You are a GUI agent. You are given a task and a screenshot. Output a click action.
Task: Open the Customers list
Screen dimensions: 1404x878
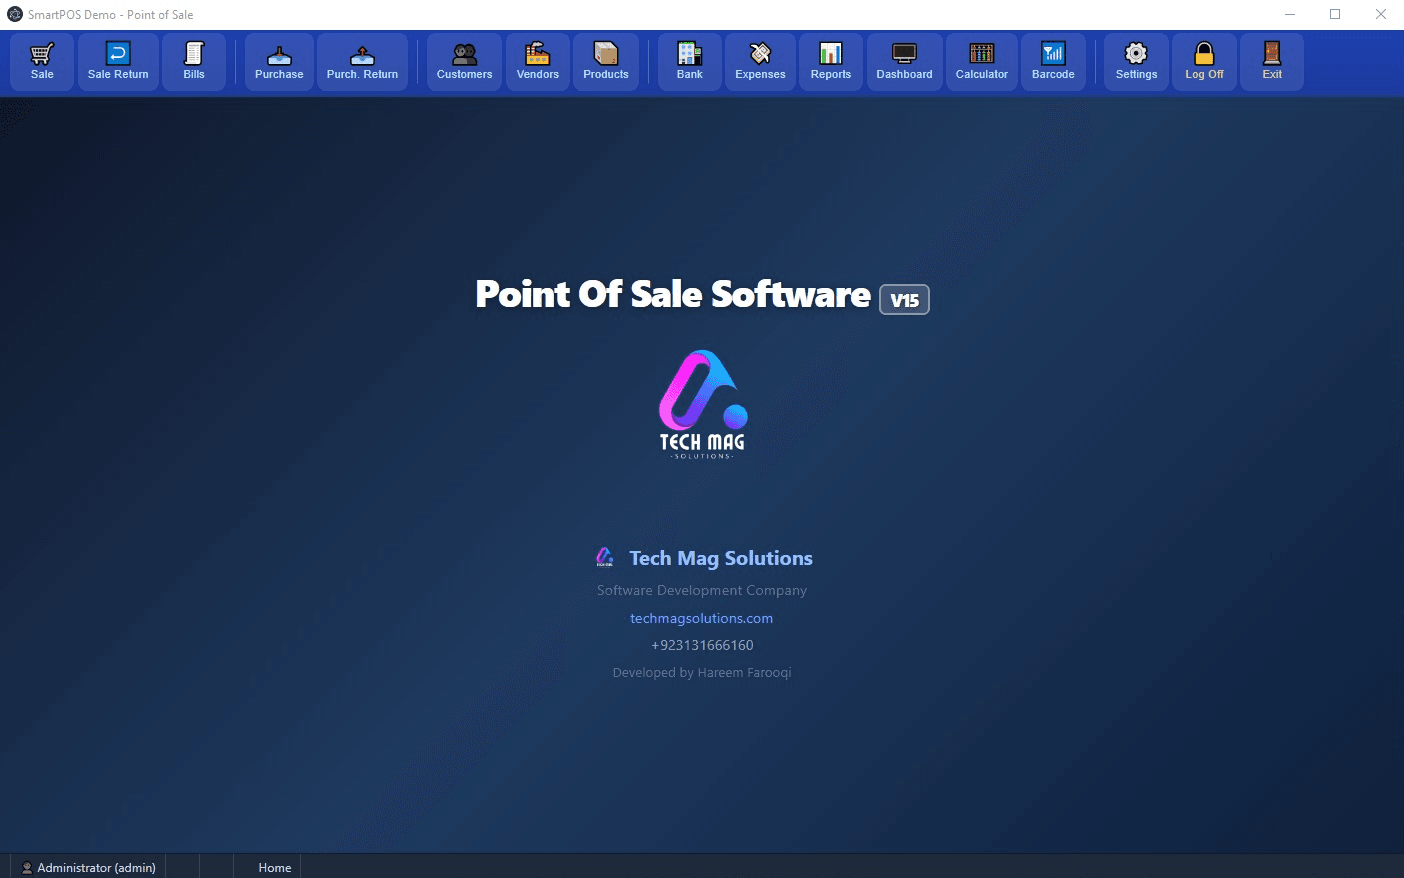point(463,61)
